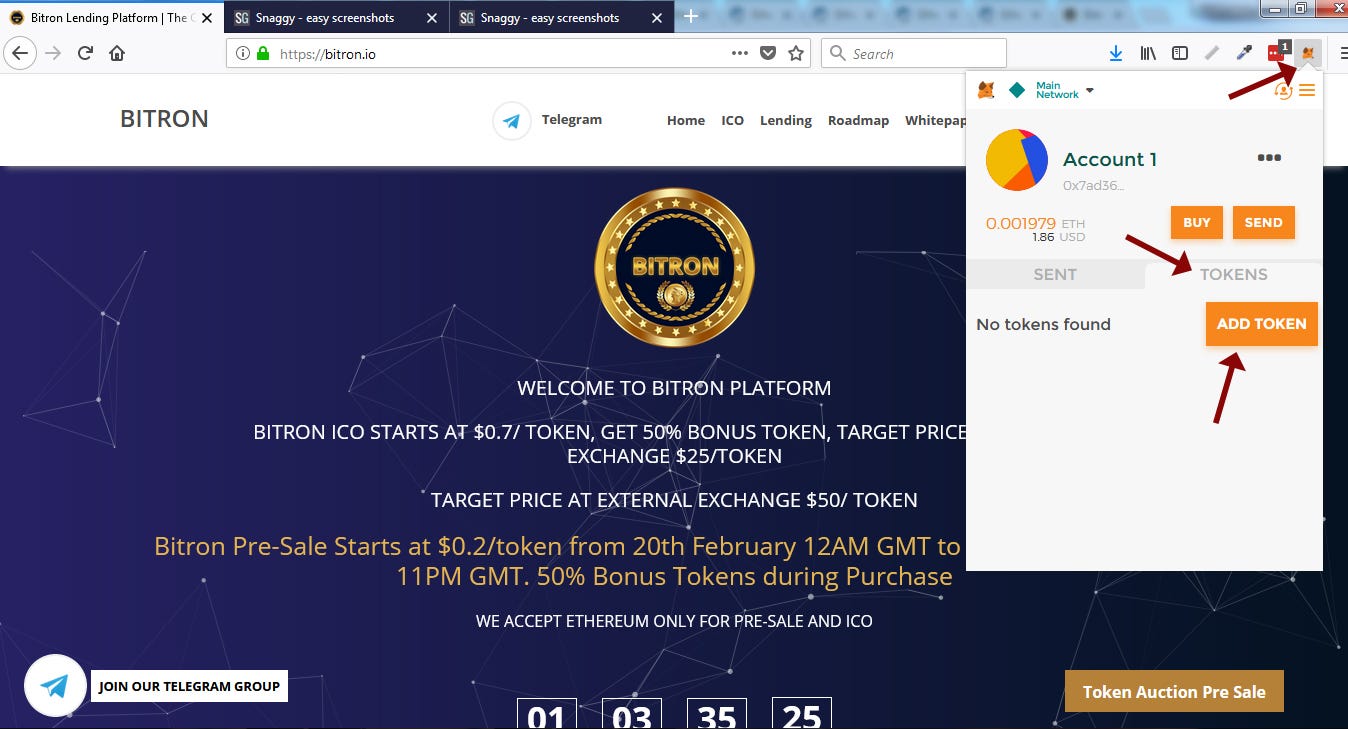Click the BUY button in MetaMask
This screenshot has width=1348, height=729.
coord(1197,222)
